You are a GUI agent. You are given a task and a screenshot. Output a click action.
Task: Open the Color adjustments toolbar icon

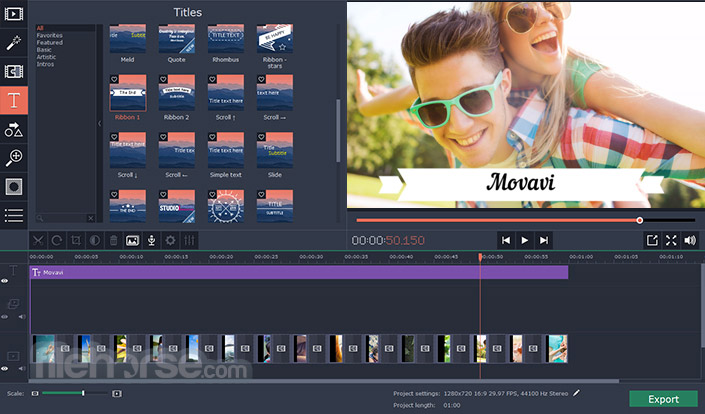pos(94,240)
